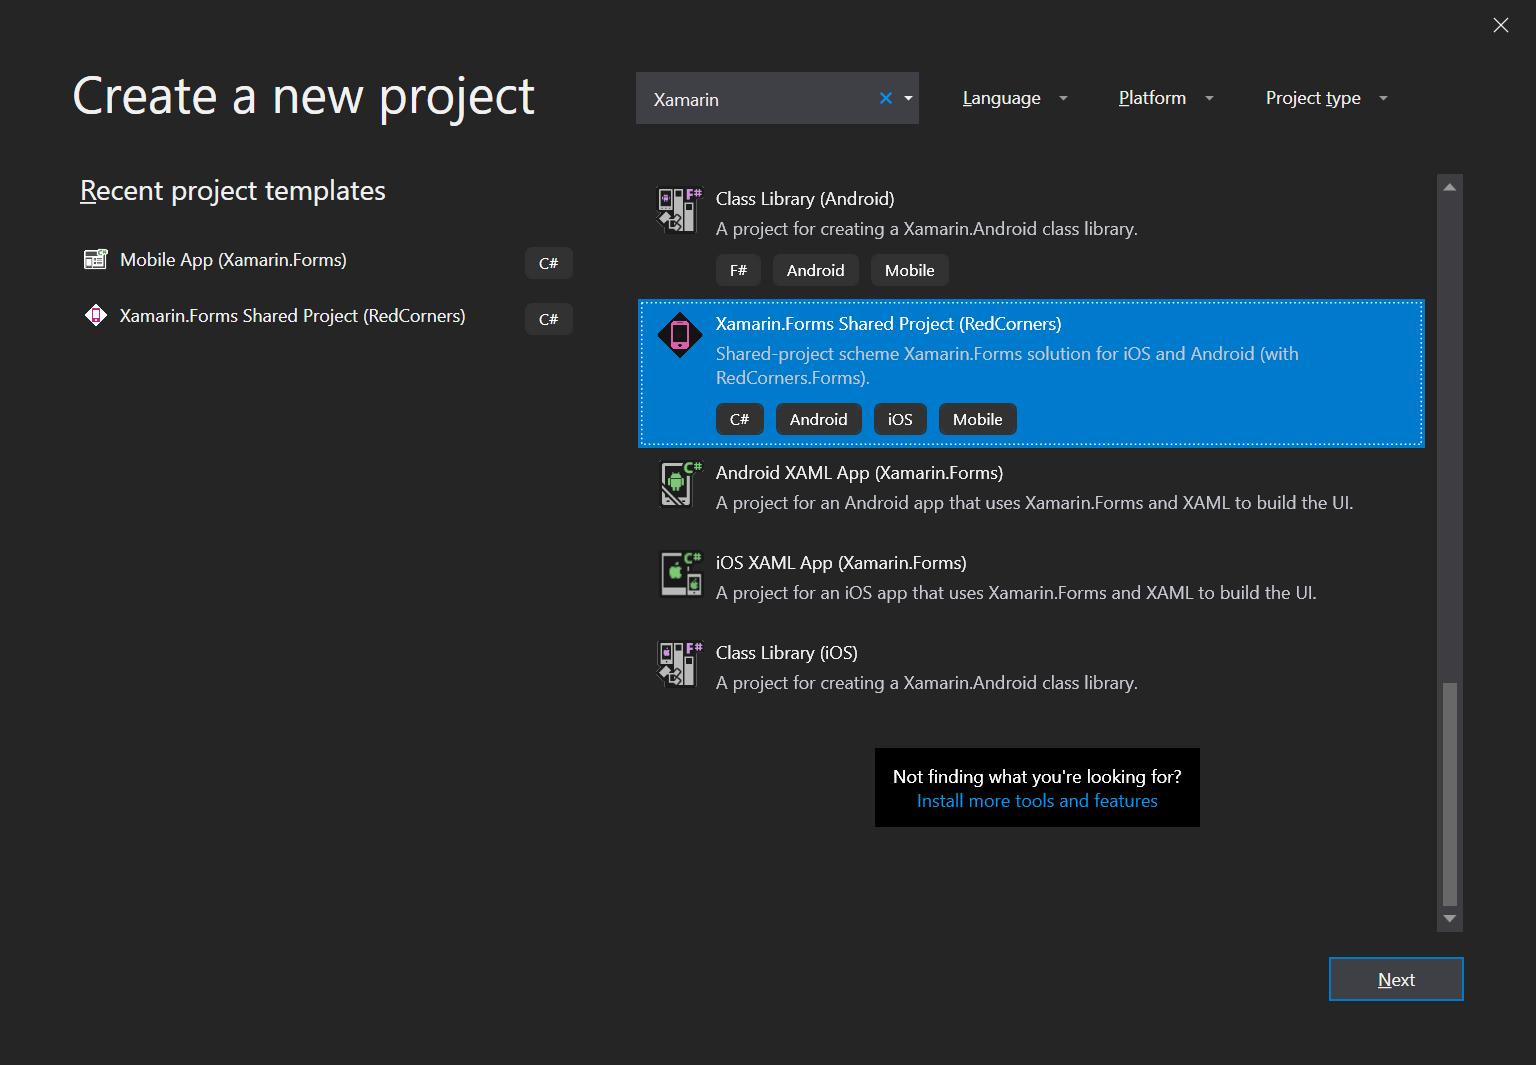Click C# tag beside Mobile App (Xamarin.Forms)

[x=548, y=263]
